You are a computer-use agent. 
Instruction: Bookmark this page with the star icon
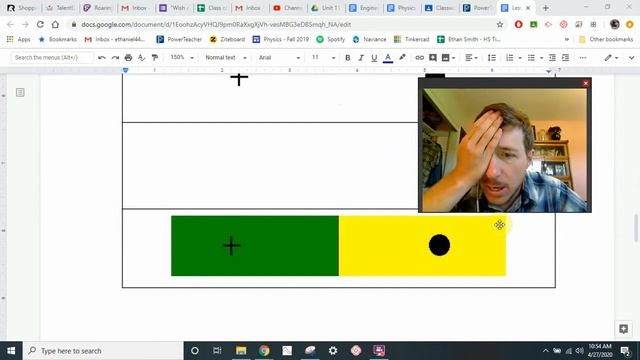pyautogui.click(x=500, y=24)
